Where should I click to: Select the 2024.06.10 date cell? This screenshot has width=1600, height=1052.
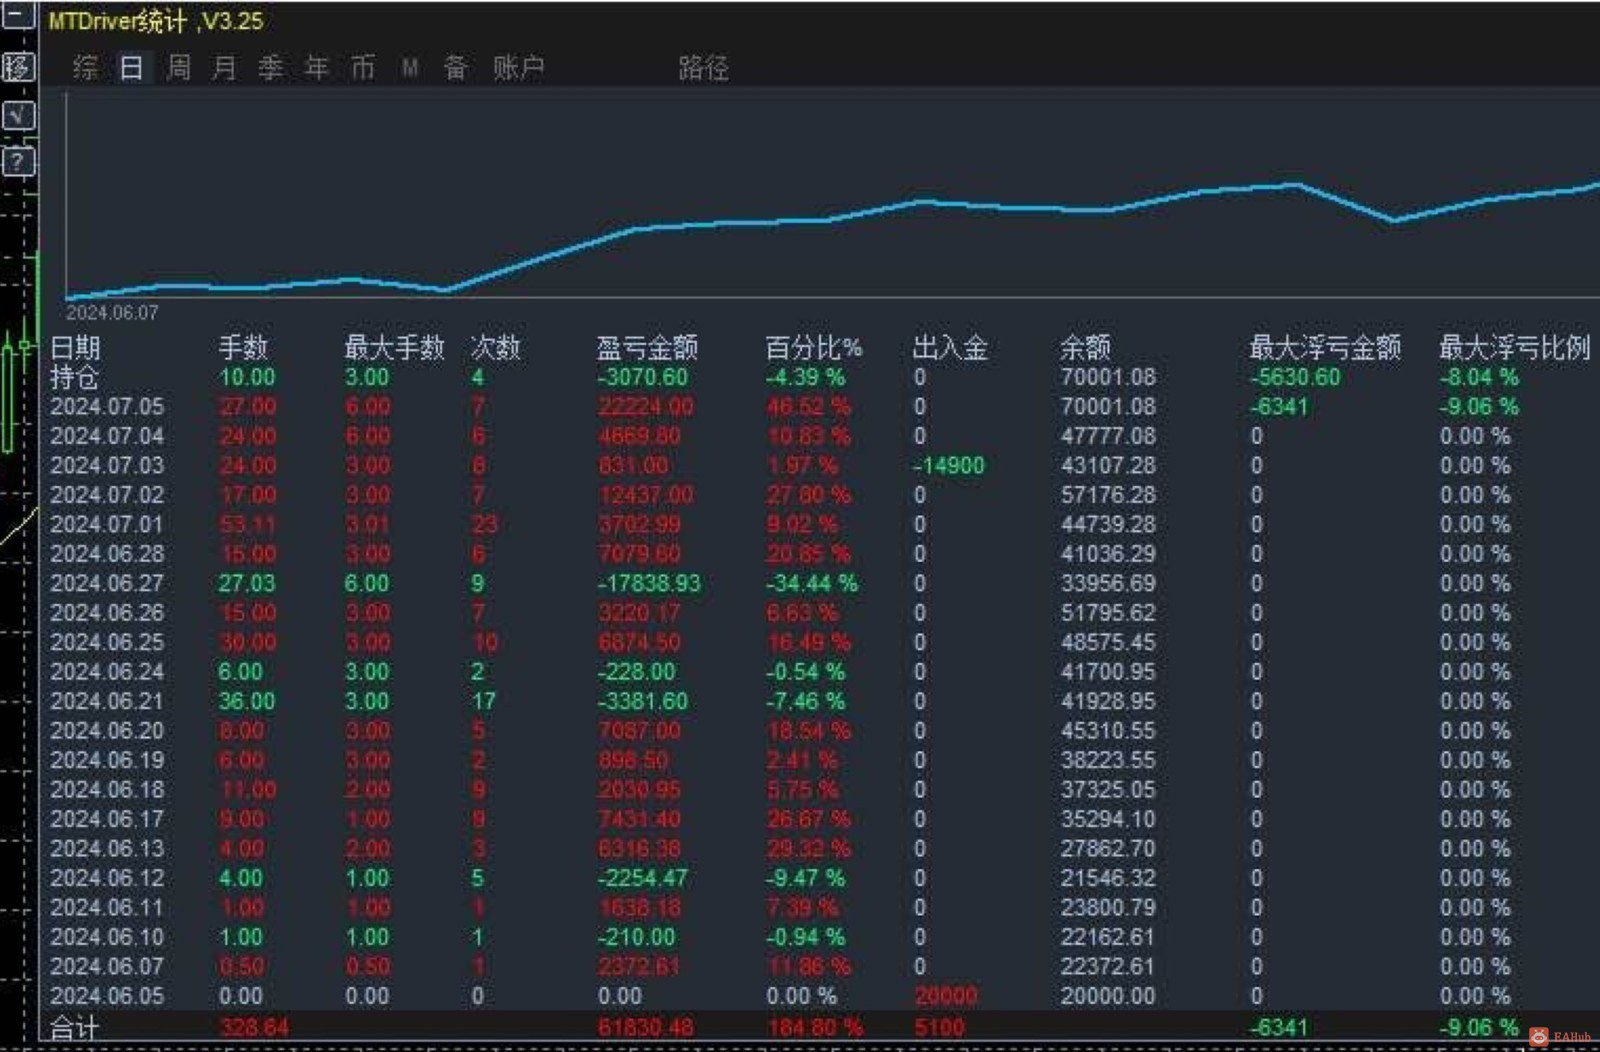pos(107,937)
